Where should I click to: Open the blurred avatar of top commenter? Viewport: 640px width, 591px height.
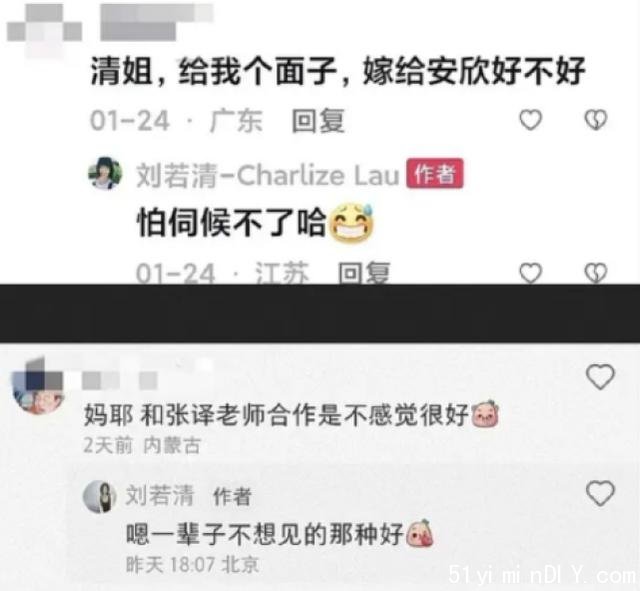44,29
